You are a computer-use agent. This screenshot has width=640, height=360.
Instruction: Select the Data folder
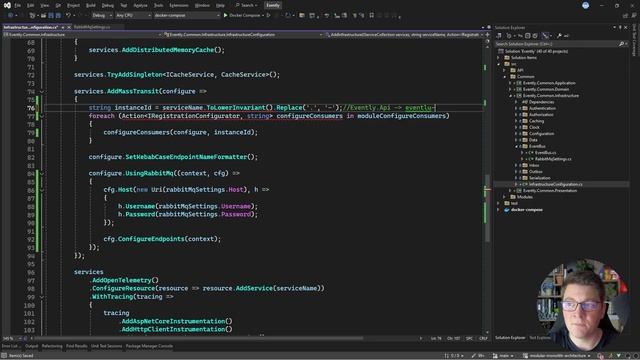tap(533, 140)
